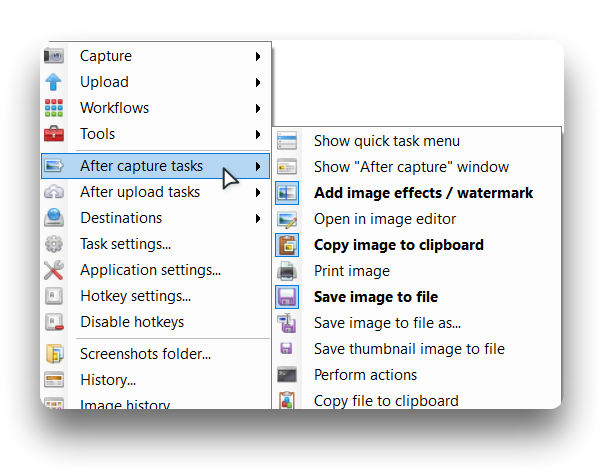This screenshot has height=474, width=604.
Task: Expand the After upload tasks arrow
Action: [x=258, y=192]
